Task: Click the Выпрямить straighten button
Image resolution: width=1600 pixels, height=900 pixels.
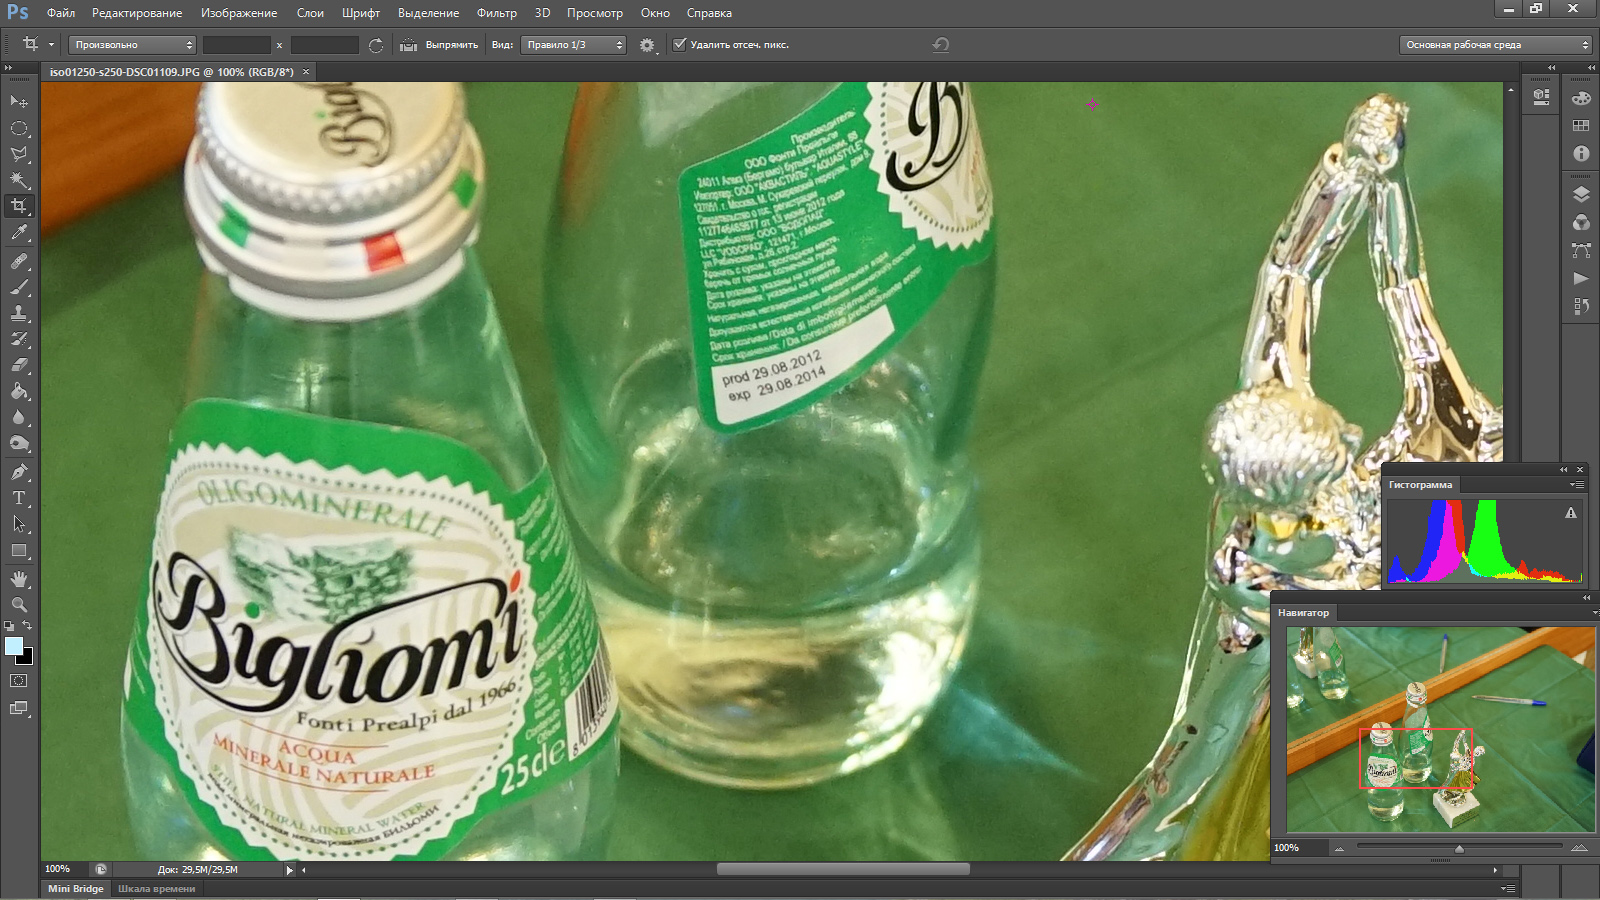Action: [x=439, y=45]
